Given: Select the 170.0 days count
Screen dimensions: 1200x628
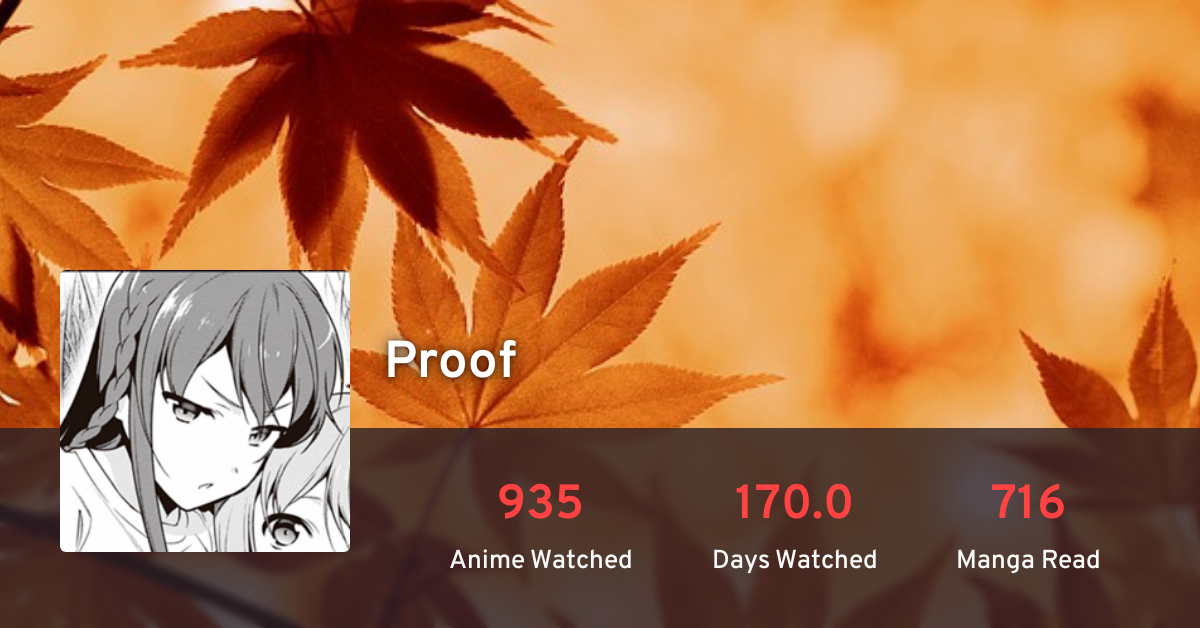Looking at the screenshot, I should (794, 502).
